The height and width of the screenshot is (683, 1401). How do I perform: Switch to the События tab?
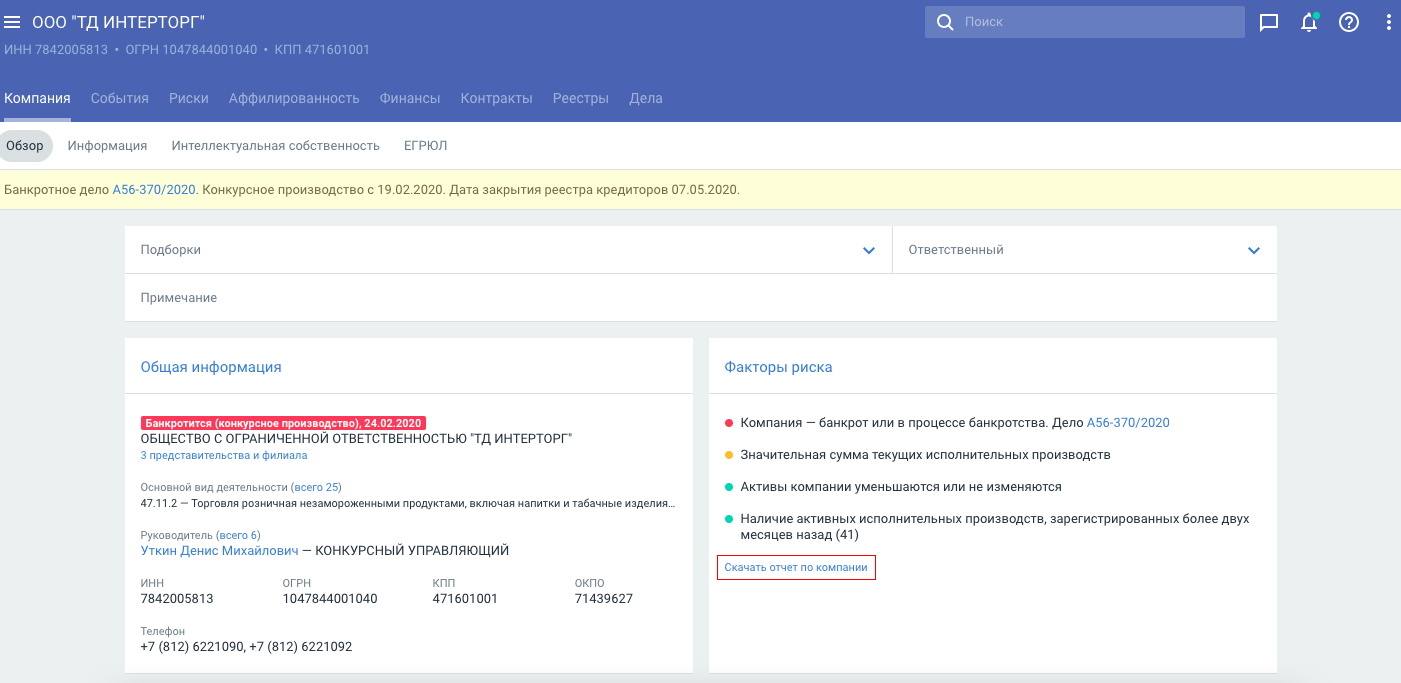[119, 98]
